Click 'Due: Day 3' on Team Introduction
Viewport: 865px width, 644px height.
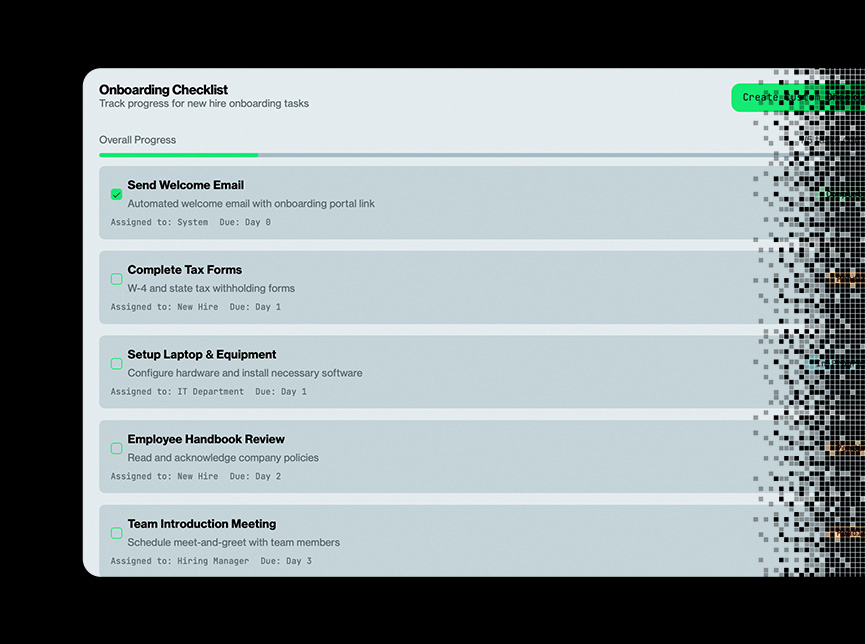pos(286,561)
